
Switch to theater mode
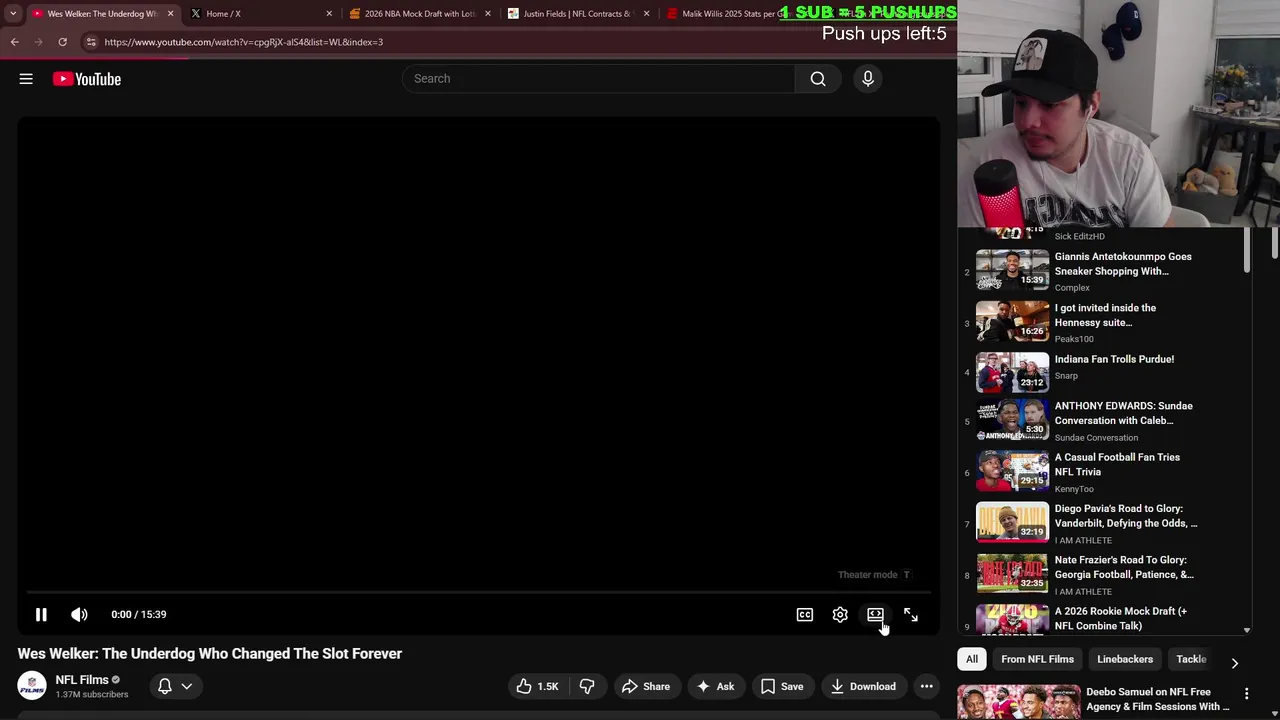875,615
